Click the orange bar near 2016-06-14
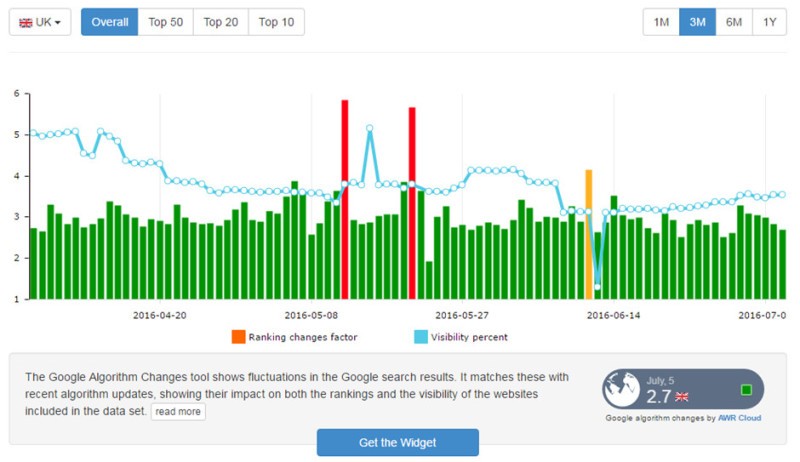This screenshot has height=462, width=800. [x=589, y=235]
